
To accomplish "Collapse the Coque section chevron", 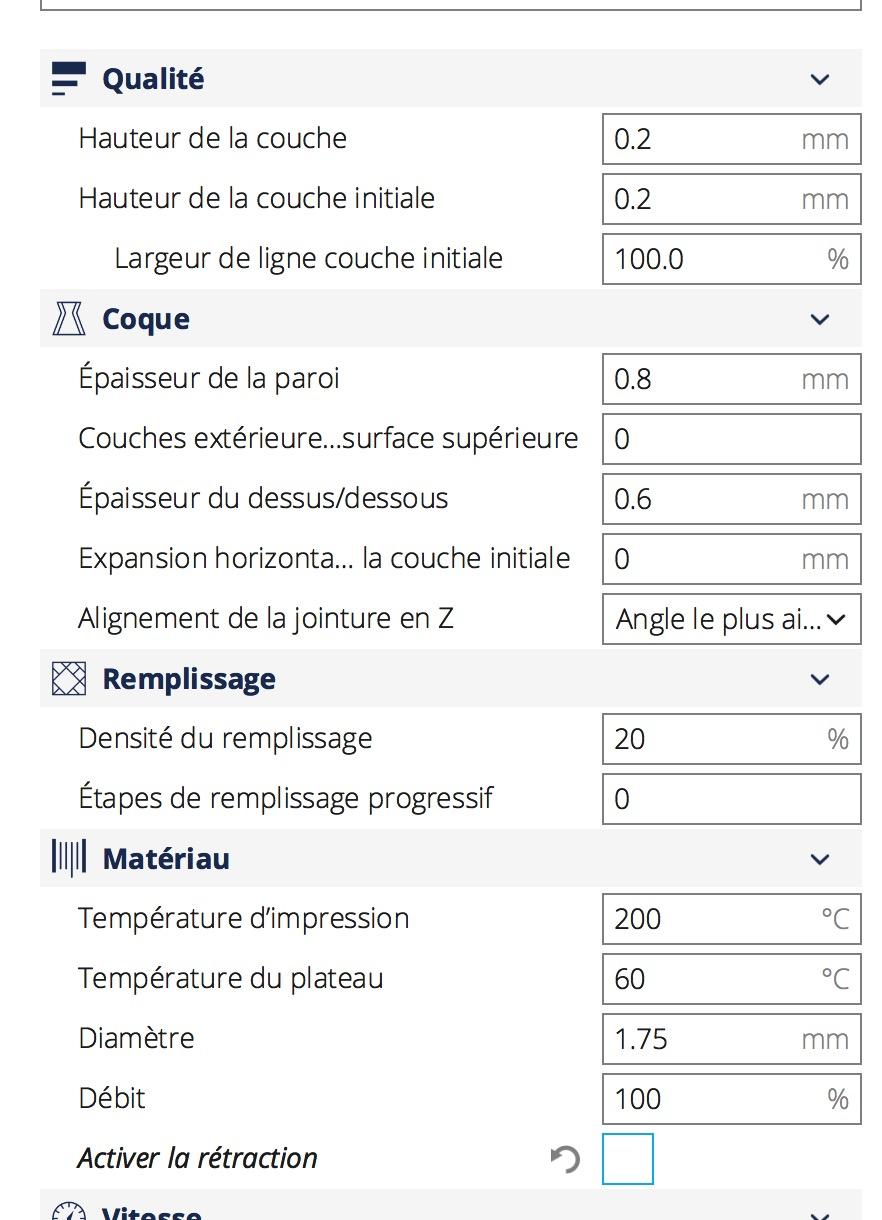I will tap(820, 319).
